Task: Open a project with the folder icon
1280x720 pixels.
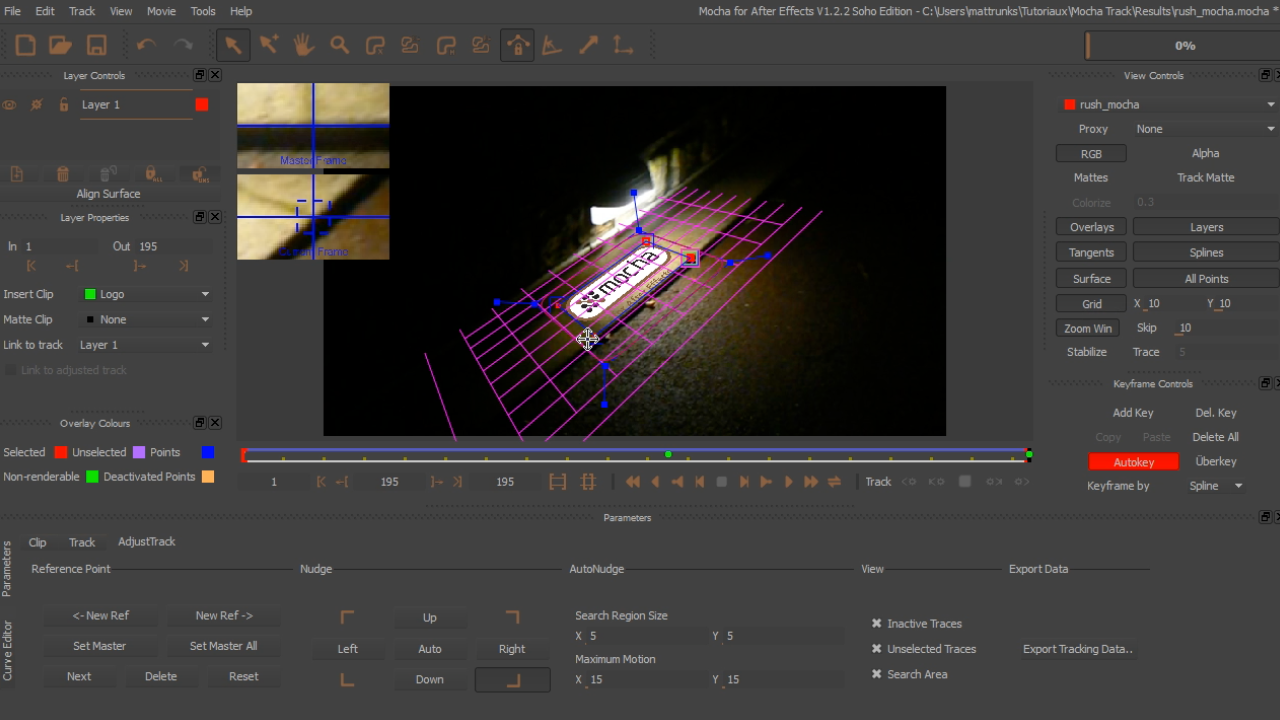Action: coord(60,45)
